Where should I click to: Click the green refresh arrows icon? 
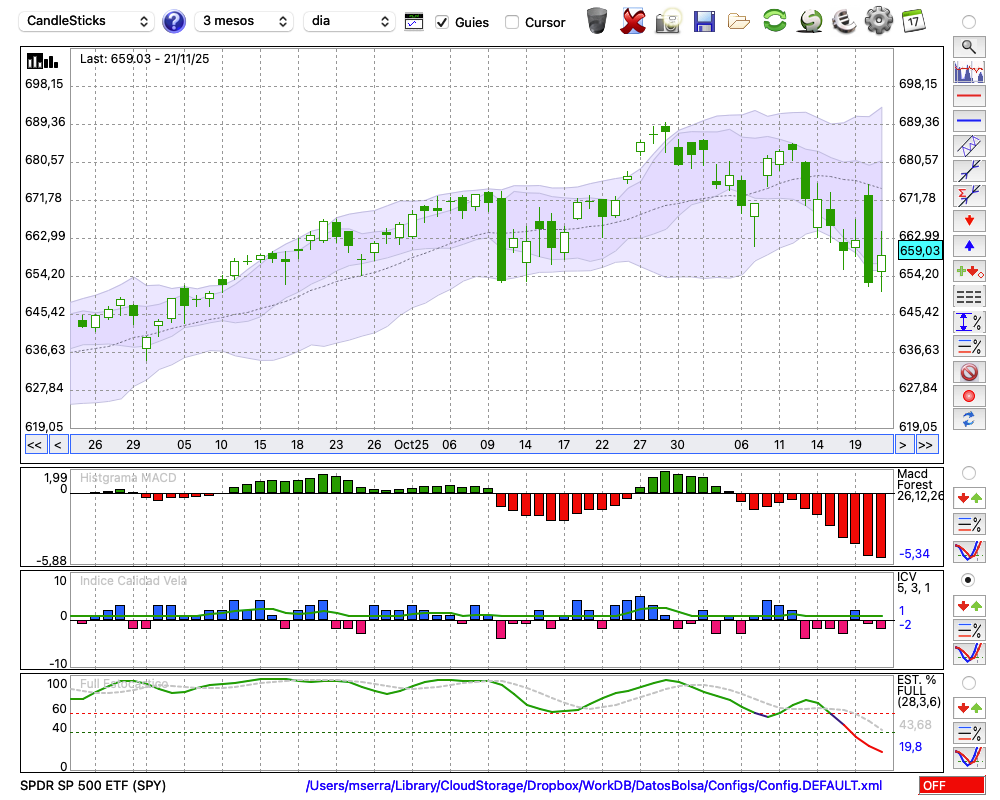pyautogui.click(x=774, y=20)
